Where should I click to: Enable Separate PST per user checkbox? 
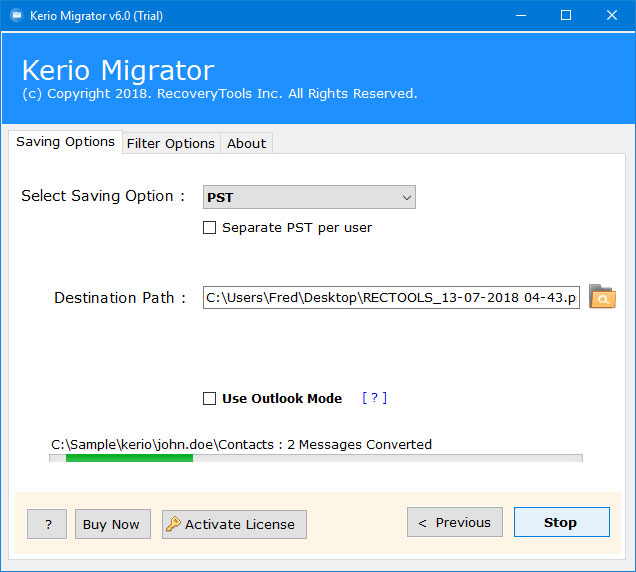[209, 228]
